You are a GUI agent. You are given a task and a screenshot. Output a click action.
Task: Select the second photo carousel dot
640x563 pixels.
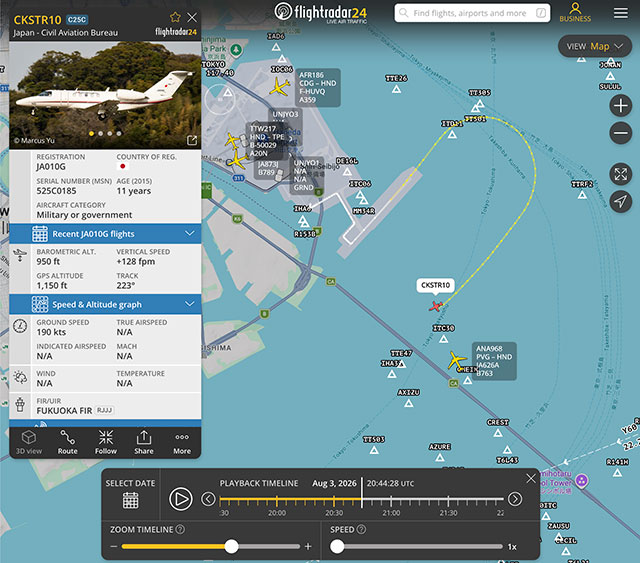pos(100,134)
